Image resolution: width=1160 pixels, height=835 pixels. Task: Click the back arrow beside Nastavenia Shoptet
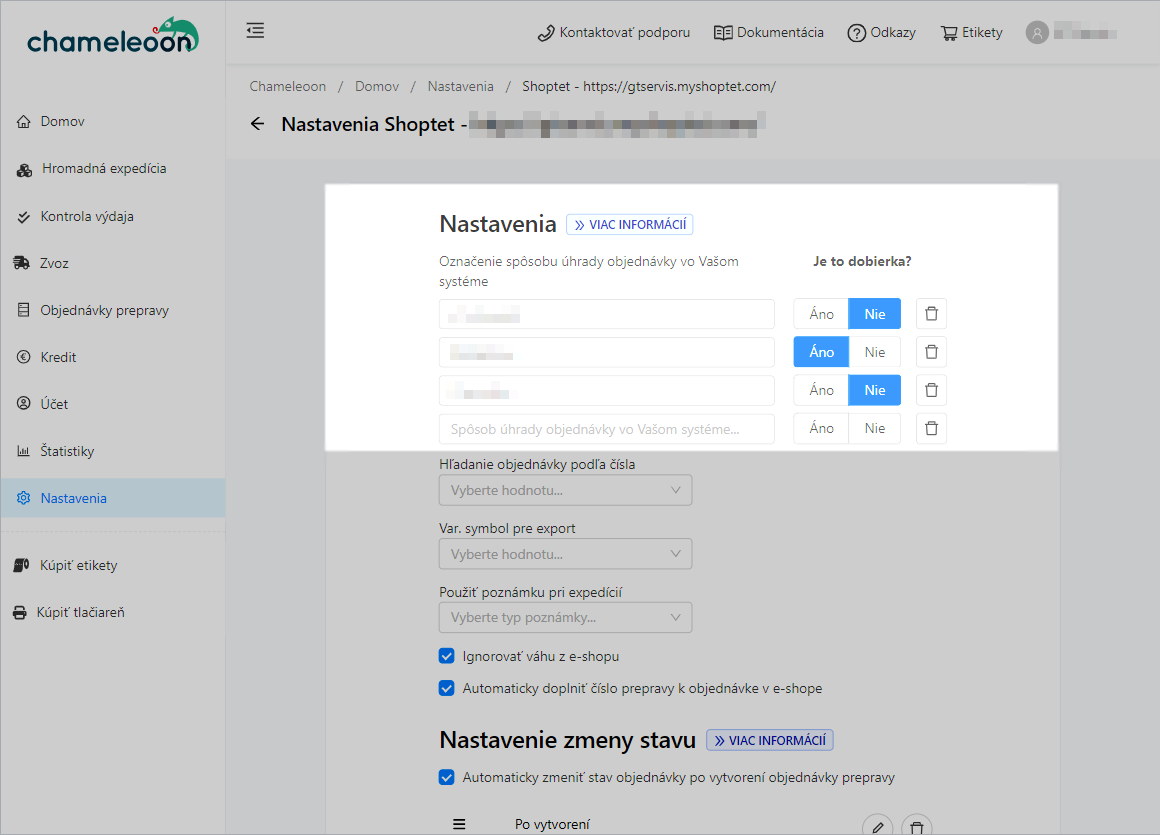coord(257,124)
